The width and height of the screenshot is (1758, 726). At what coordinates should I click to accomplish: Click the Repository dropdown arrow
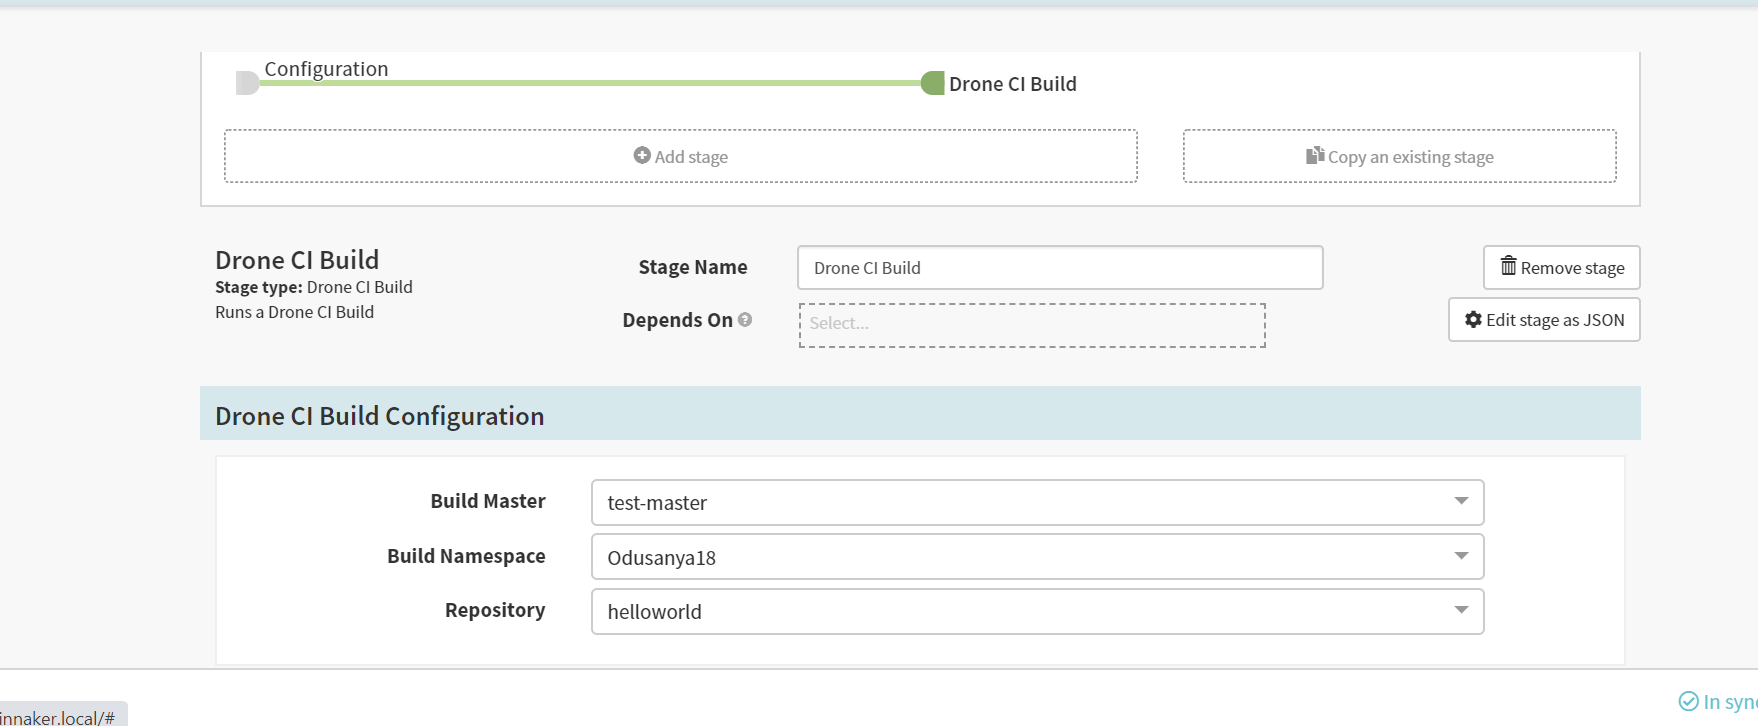pyautogui.click(x=1461, y=610)
